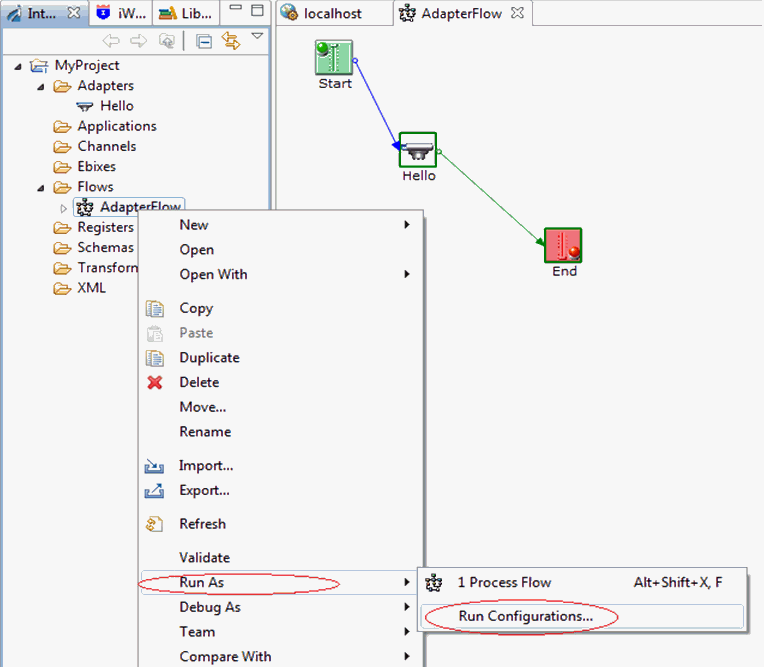Select the Schemas folder
The height and width of the screenshot is (667, 764).
[105, 248]
